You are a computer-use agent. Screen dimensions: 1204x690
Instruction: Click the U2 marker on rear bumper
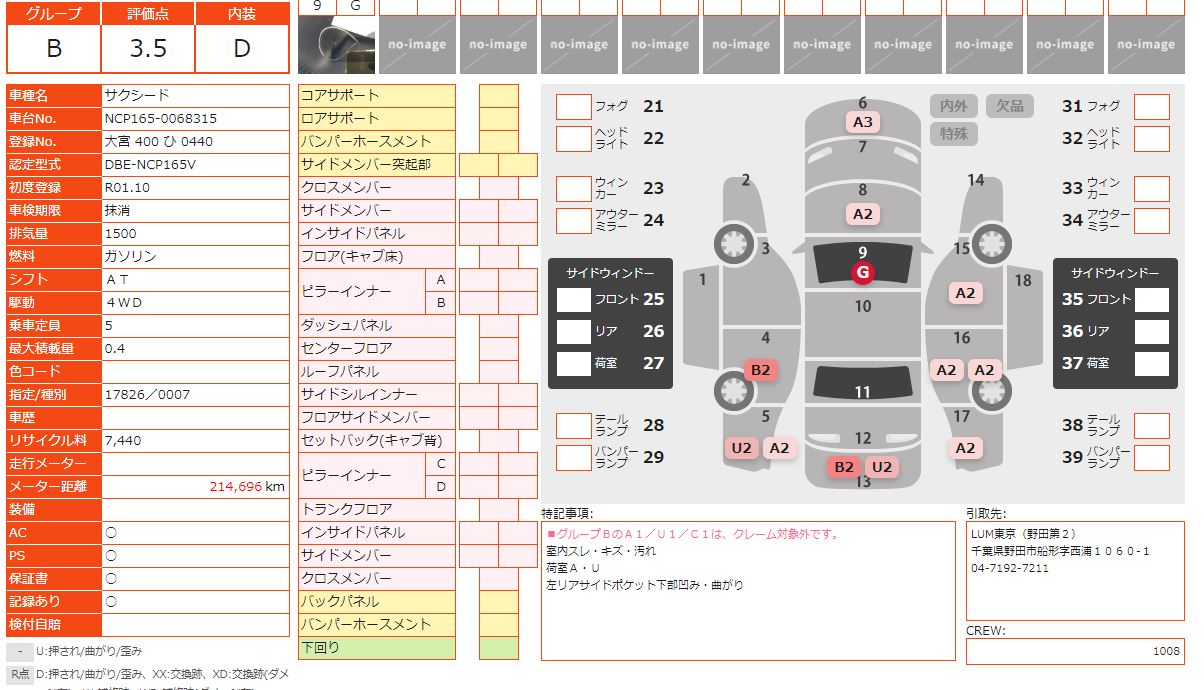(881, 467)
